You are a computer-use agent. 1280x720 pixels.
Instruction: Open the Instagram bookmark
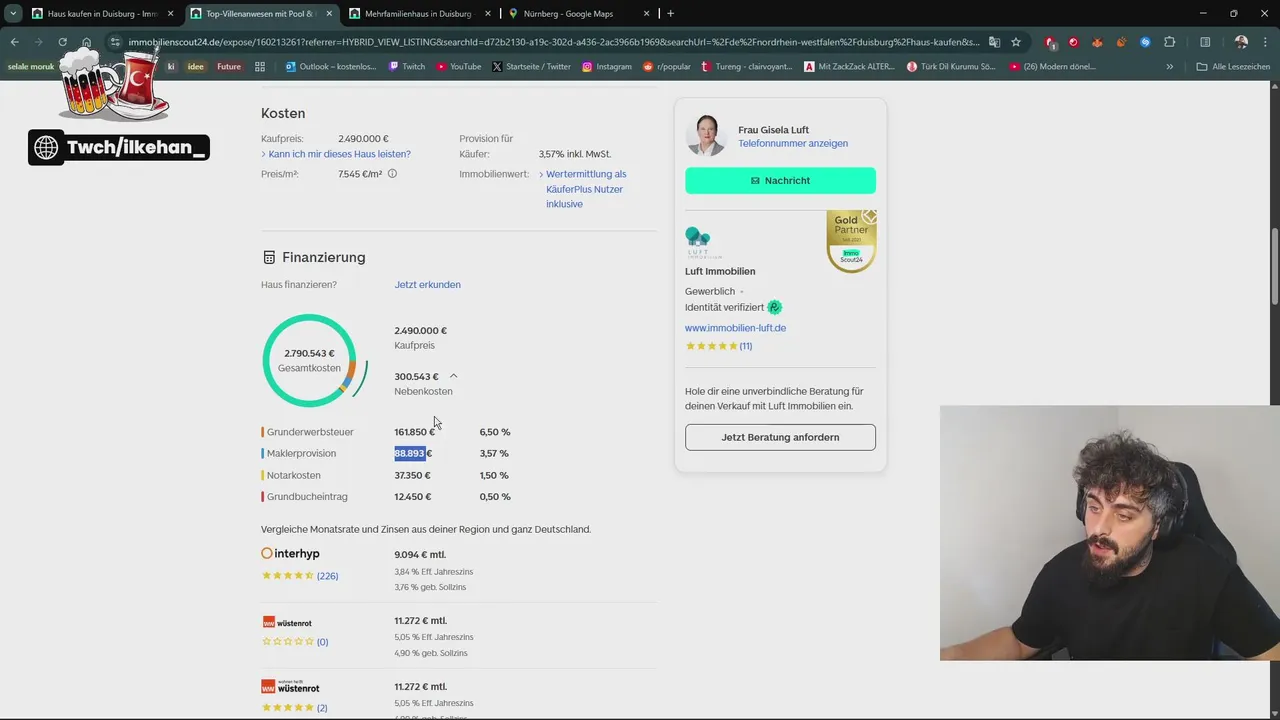[606, 67]
